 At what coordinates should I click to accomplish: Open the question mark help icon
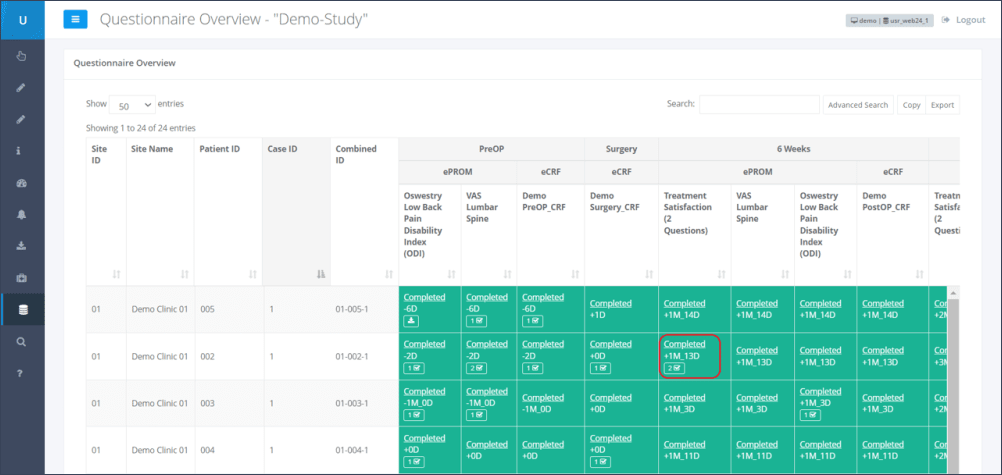pos(22,373)
